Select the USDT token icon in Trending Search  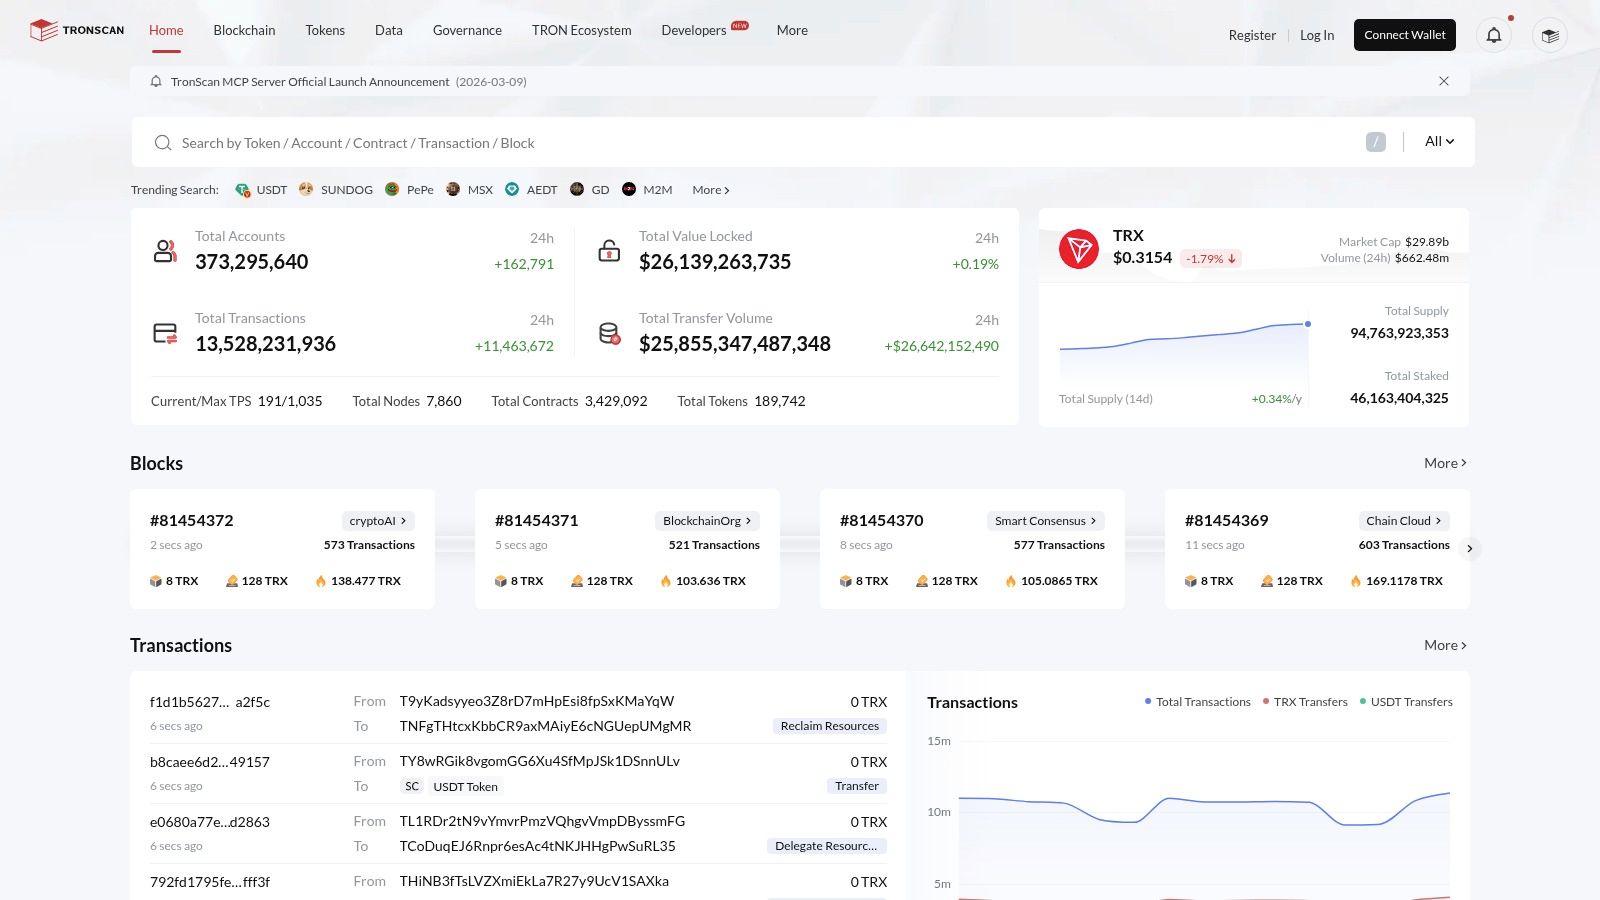(242, 189)
